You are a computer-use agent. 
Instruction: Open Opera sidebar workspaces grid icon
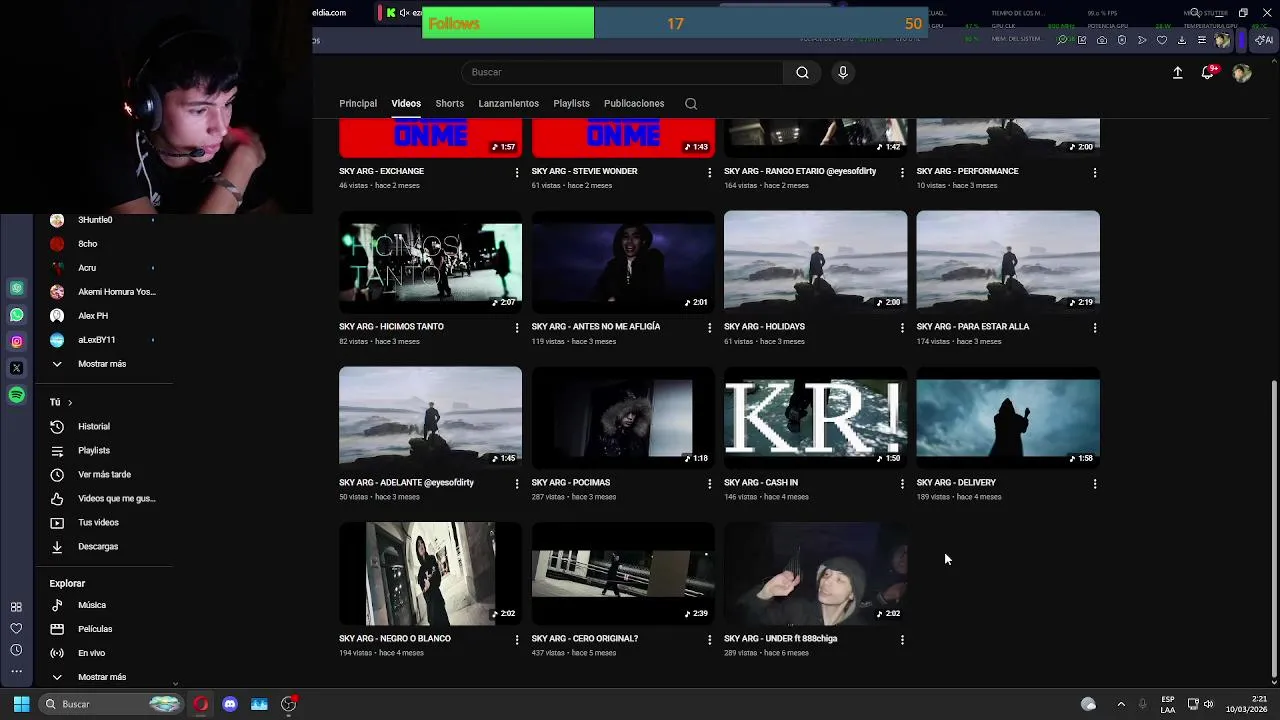16,607
